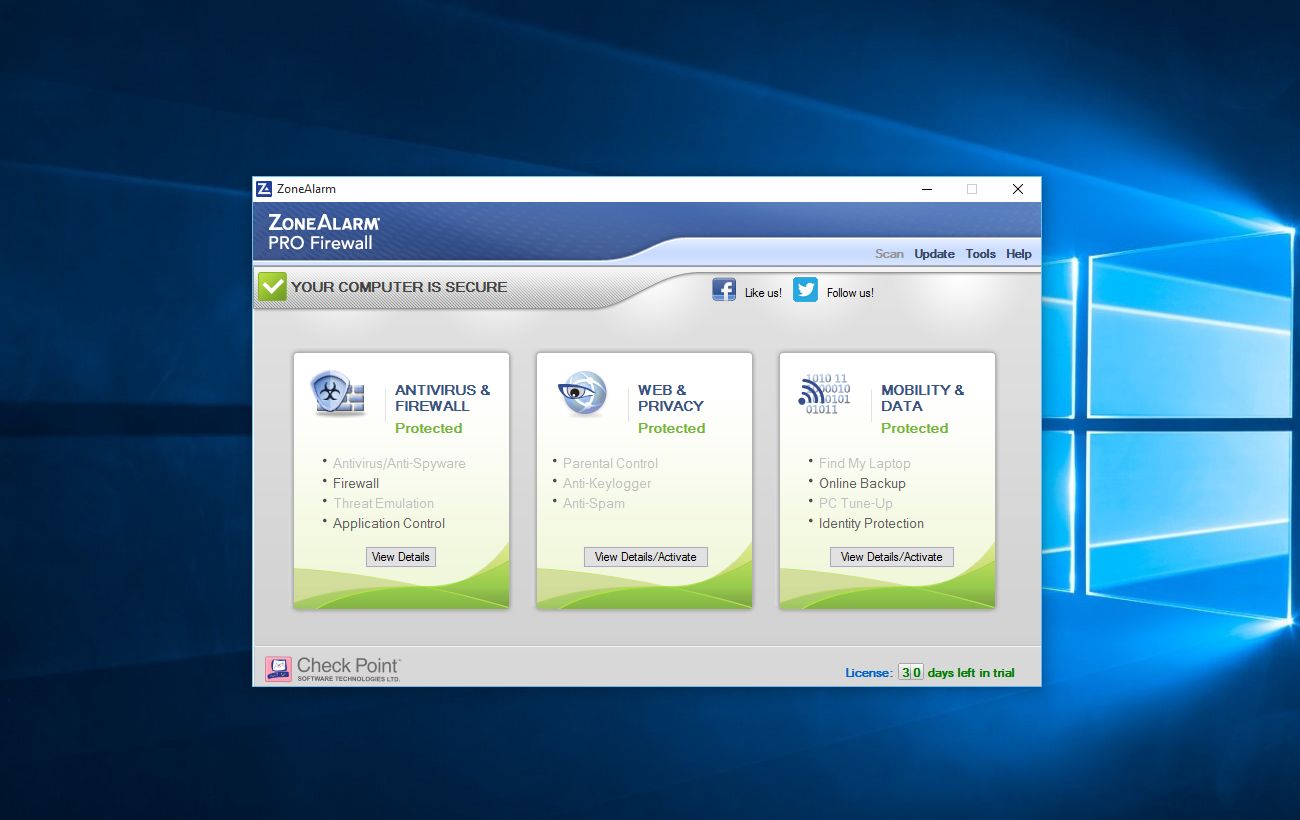Select the Anti-Spam item

click(594, 503)
